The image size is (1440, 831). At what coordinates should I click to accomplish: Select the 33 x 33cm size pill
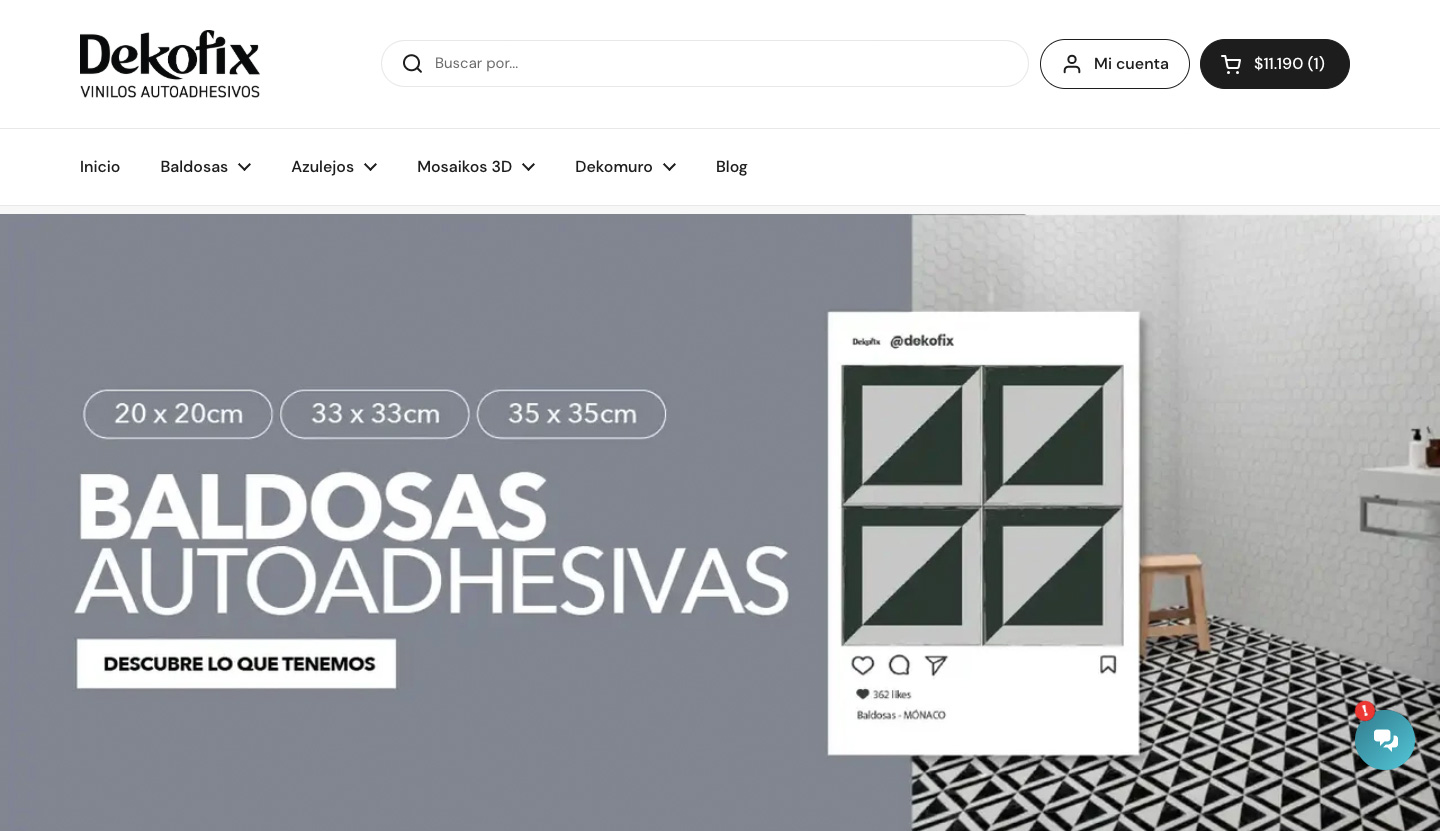375,414
